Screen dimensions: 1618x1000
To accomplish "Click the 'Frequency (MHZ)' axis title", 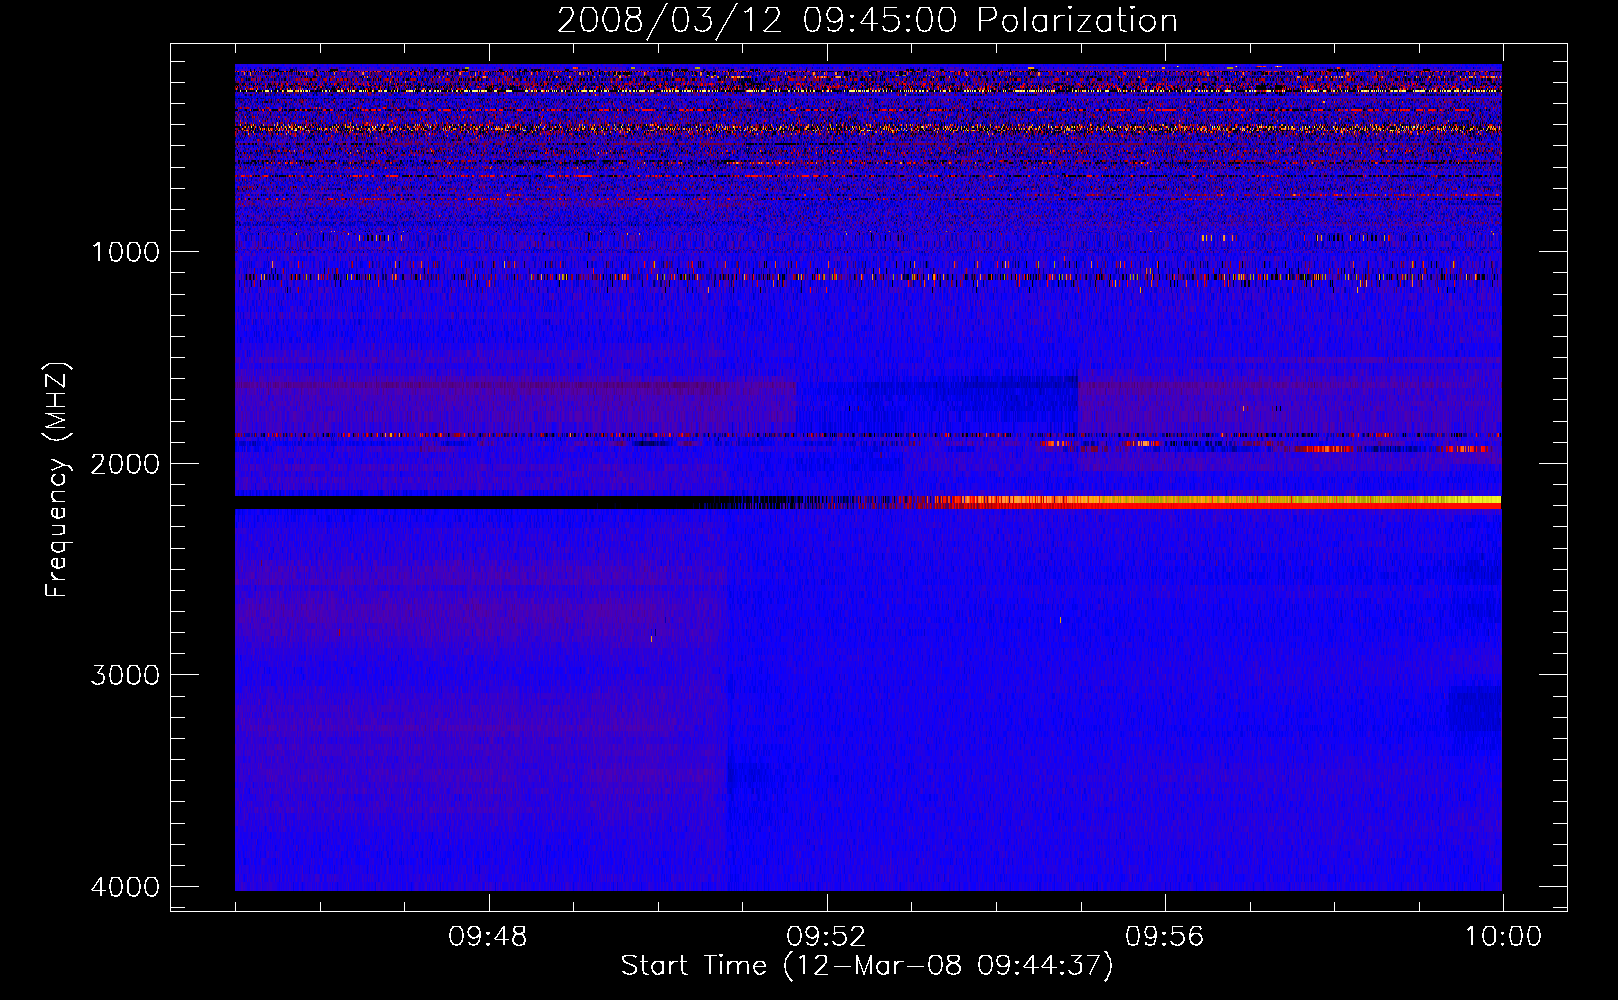I will tap(58, 480).
